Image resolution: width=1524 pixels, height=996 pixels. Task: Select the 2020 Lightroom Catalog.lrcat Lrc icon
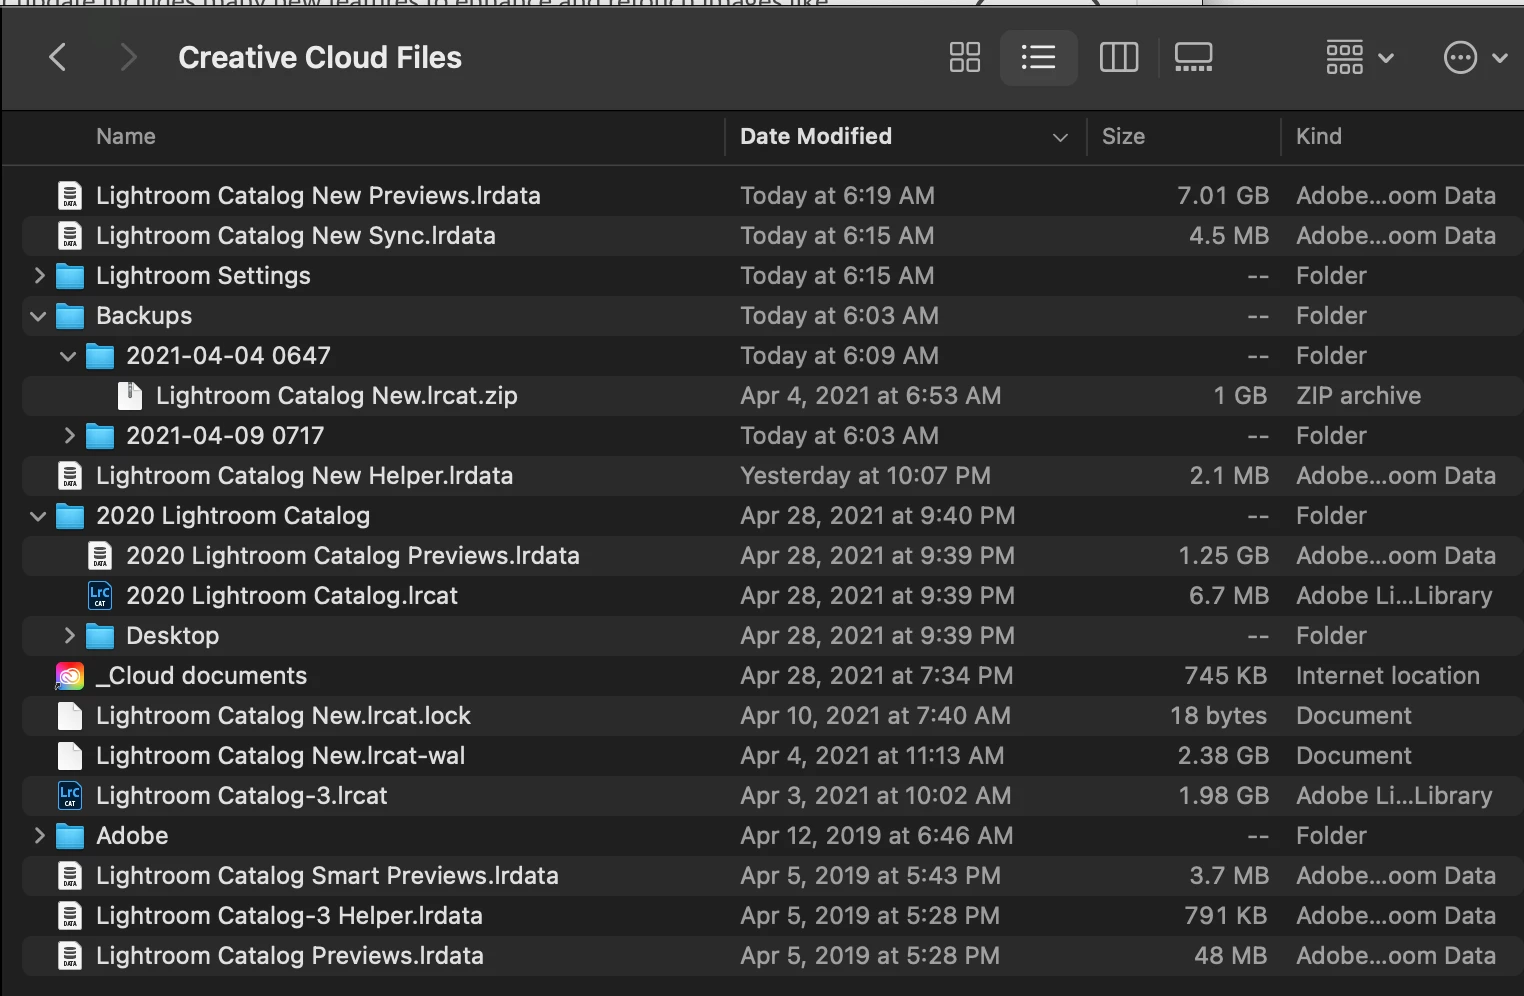point(100,596)
